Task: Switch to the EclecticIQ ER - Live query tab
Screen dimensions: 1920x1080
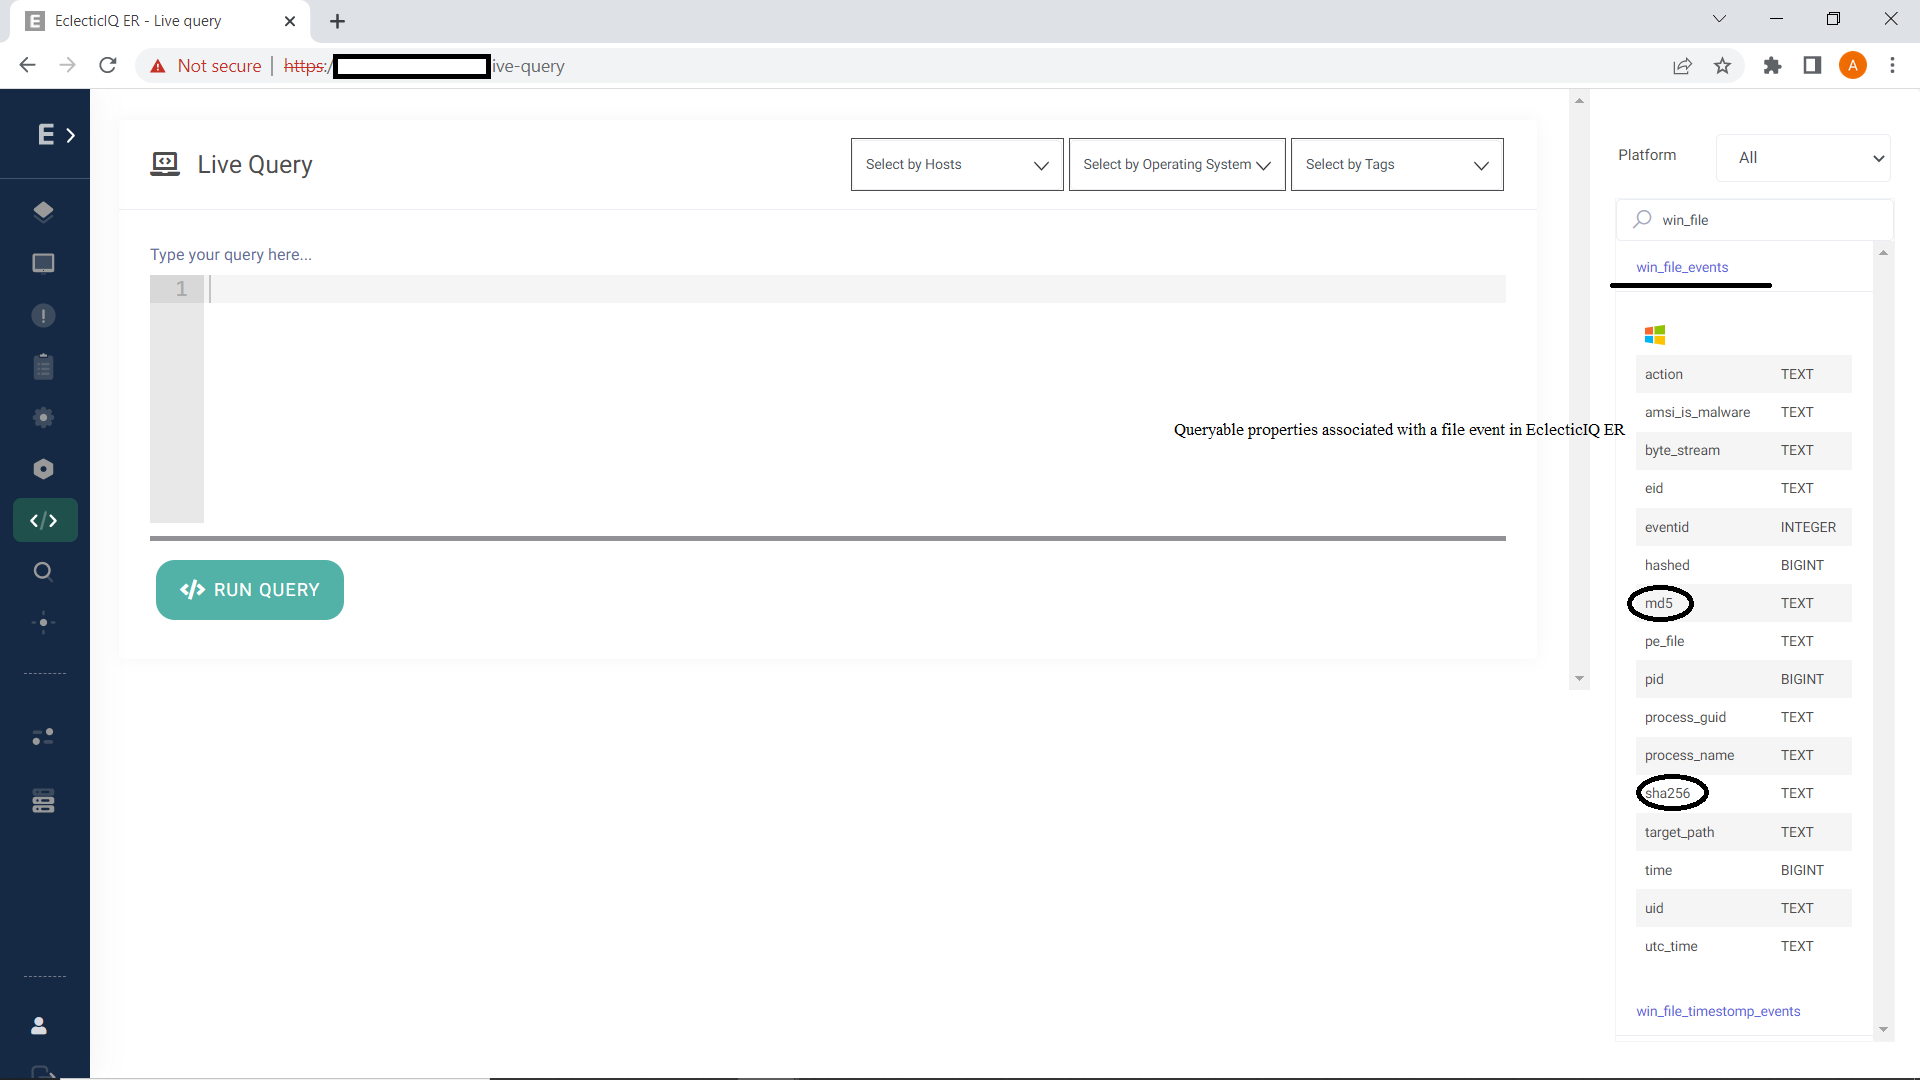Action: 140,20
